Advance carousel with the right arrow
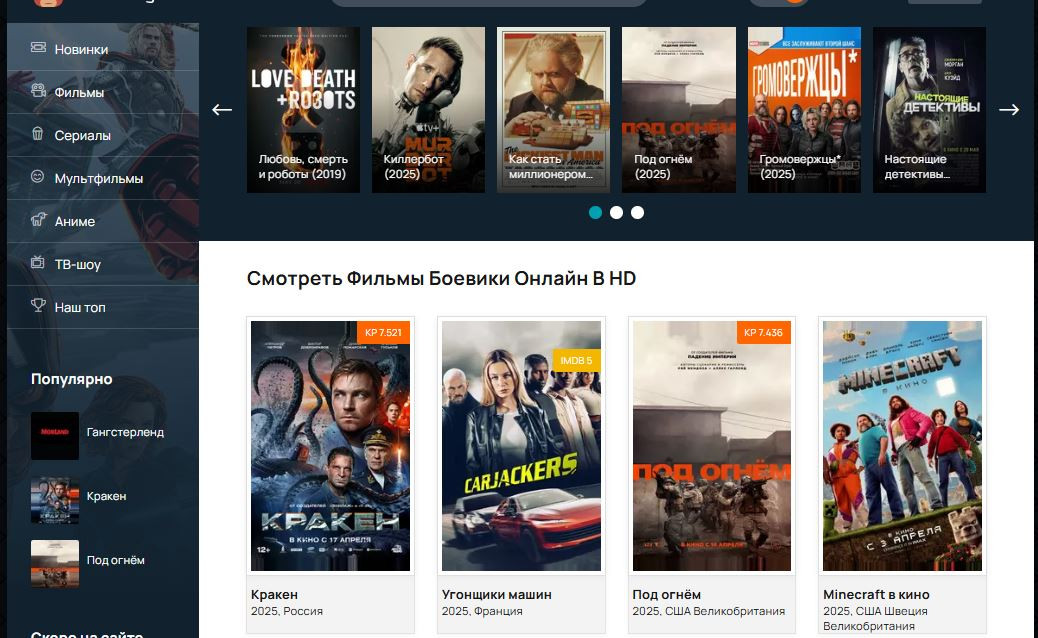 pos(1009,110)
